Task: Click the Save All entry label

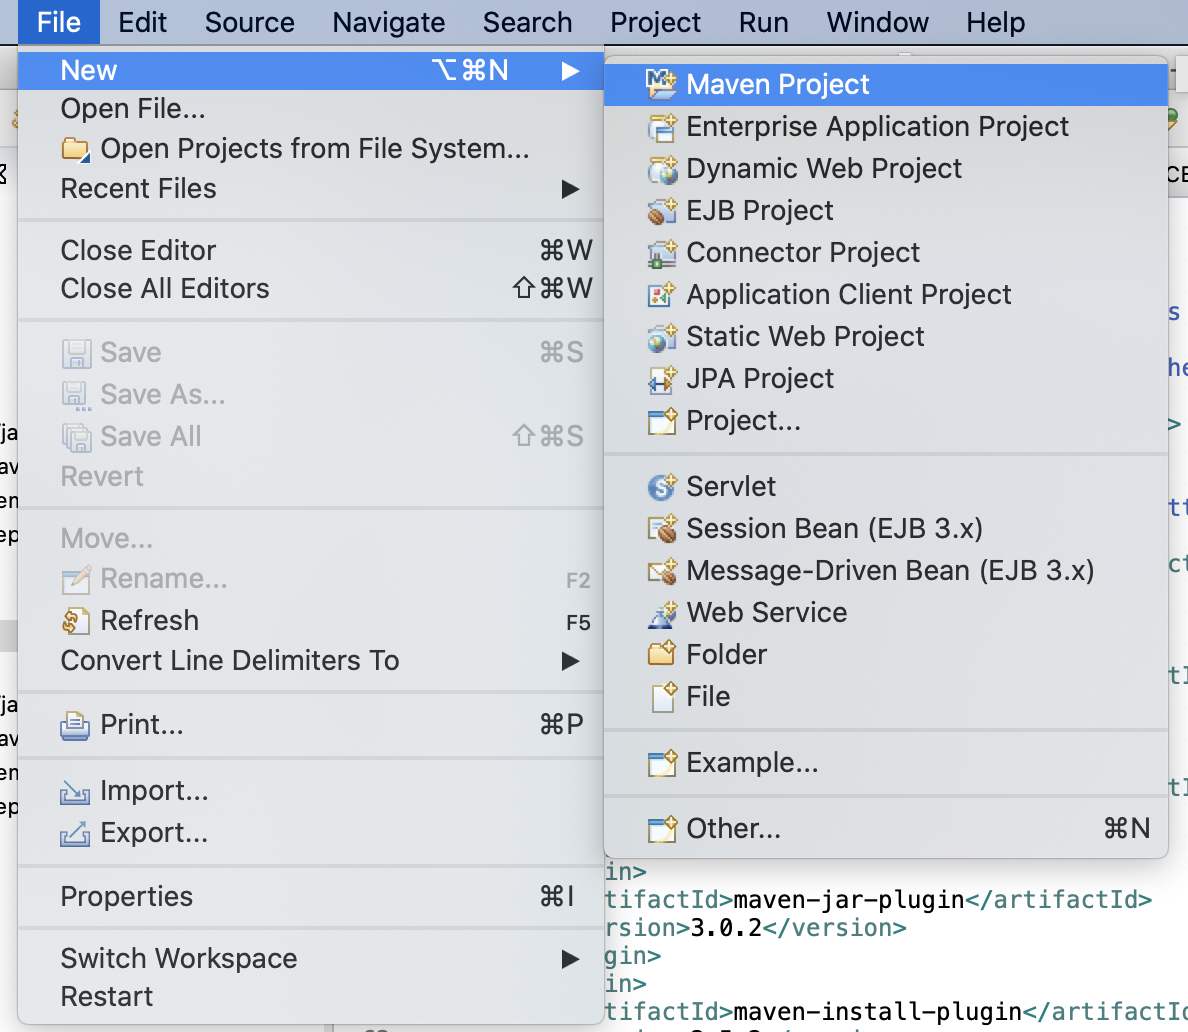Action: pos(151,436)
